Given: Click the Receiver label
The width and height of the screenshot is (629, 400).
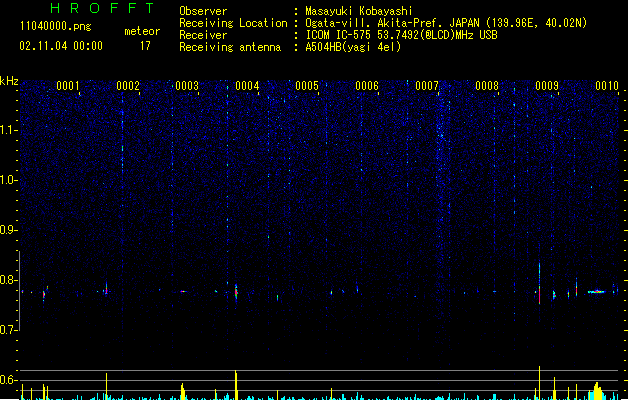Looking at the screenshot, I should coord(203,35).
